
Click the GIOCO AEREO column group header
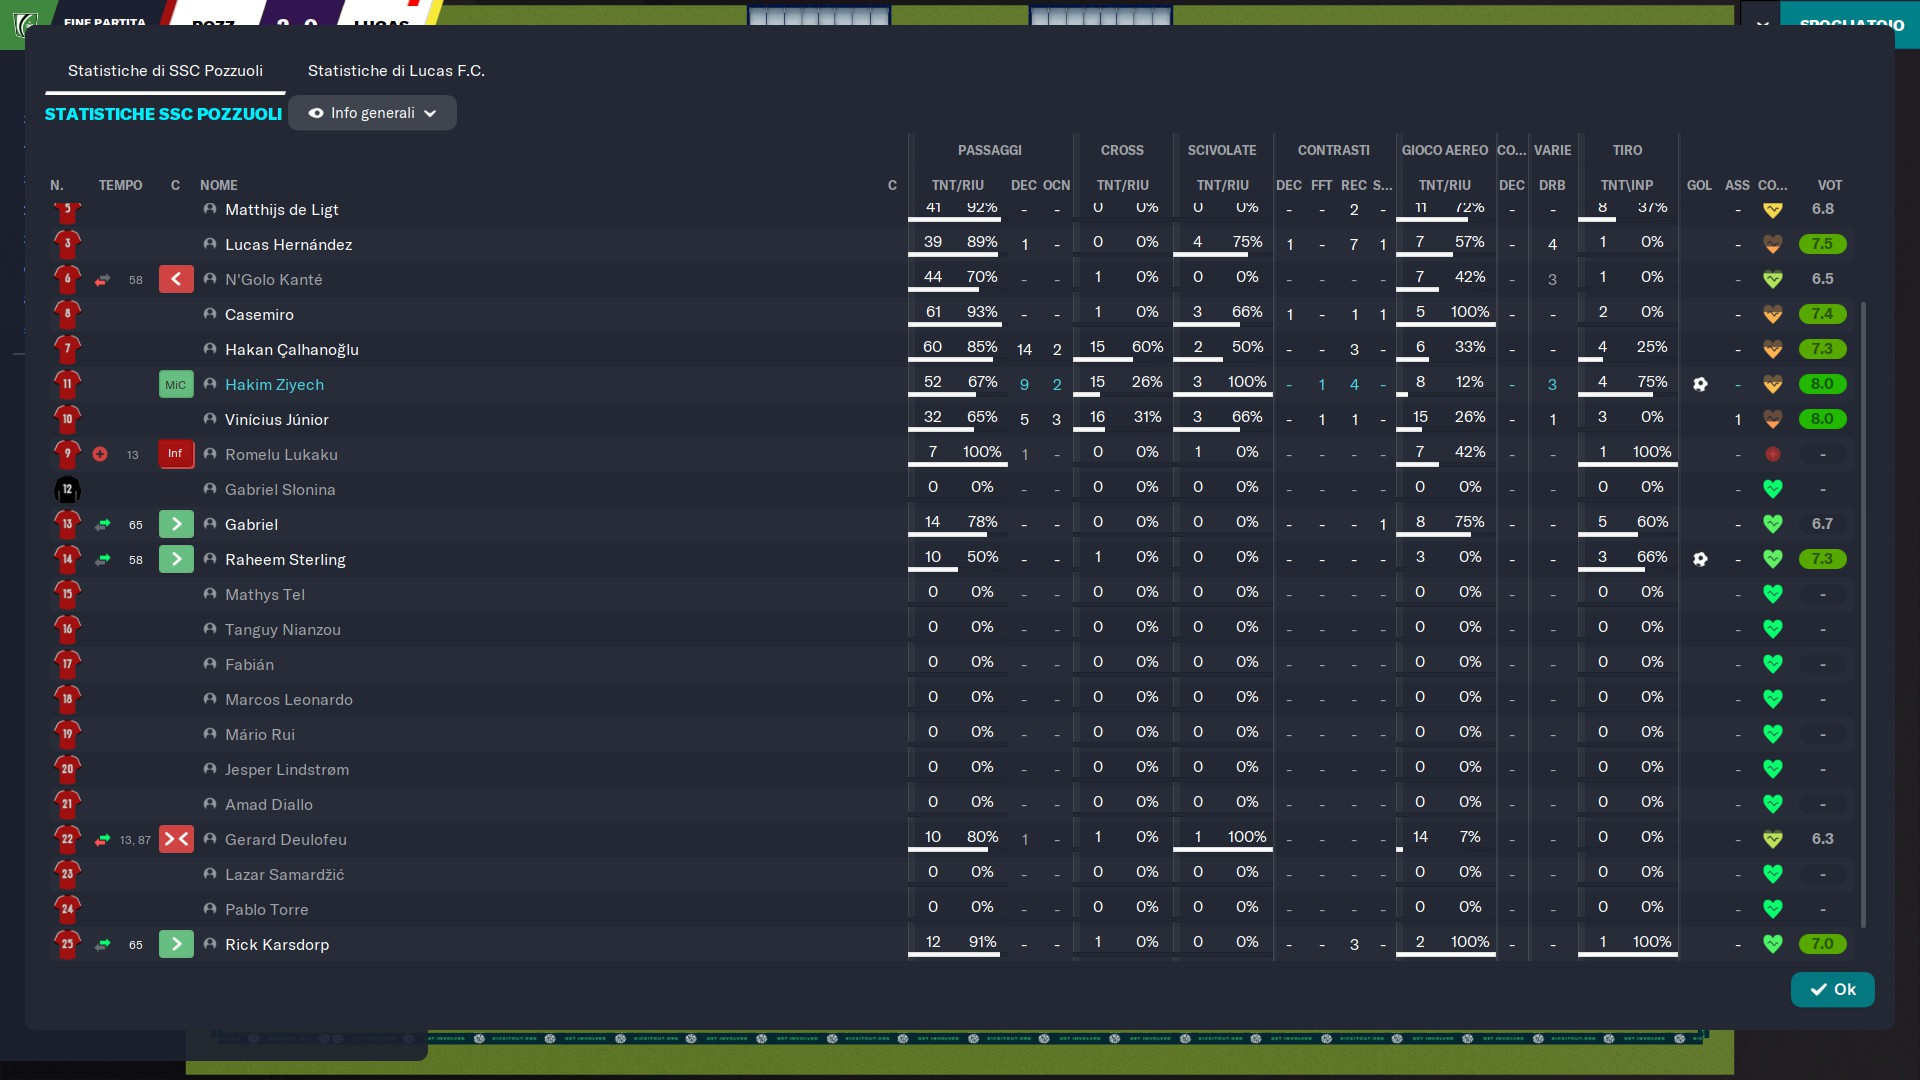pyautogui.click(x=1444, y=150)
